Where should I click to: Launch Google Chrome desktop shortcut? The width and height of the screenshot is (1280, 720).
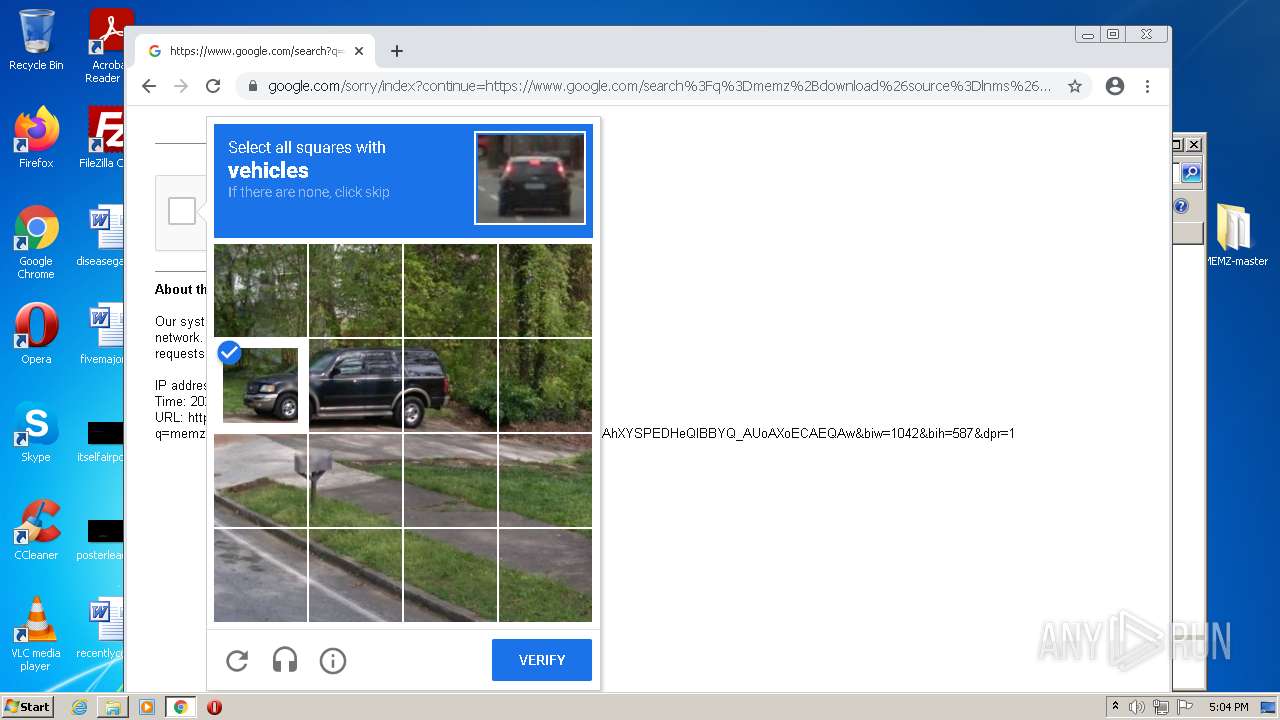36,242
